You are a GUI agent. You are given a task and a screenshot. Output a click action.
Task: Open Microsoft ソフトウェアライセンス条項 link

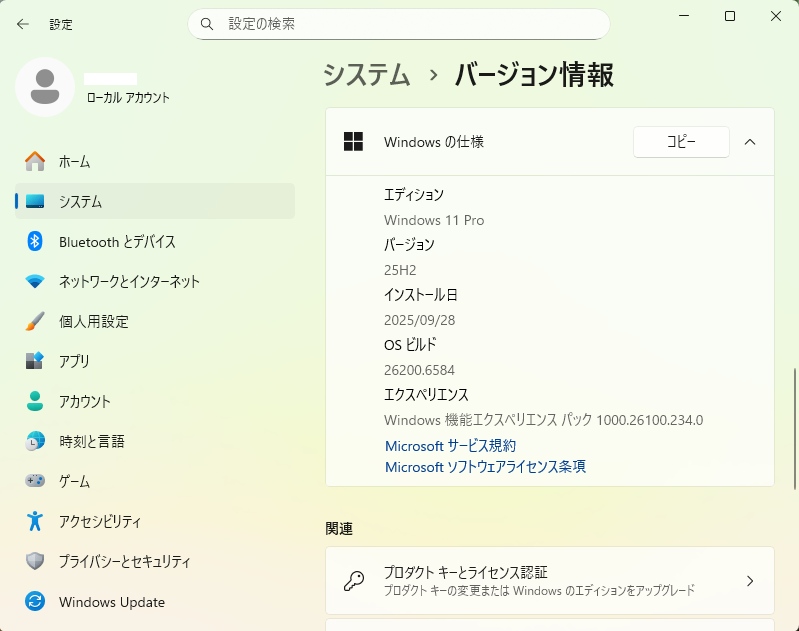point(485,467)
